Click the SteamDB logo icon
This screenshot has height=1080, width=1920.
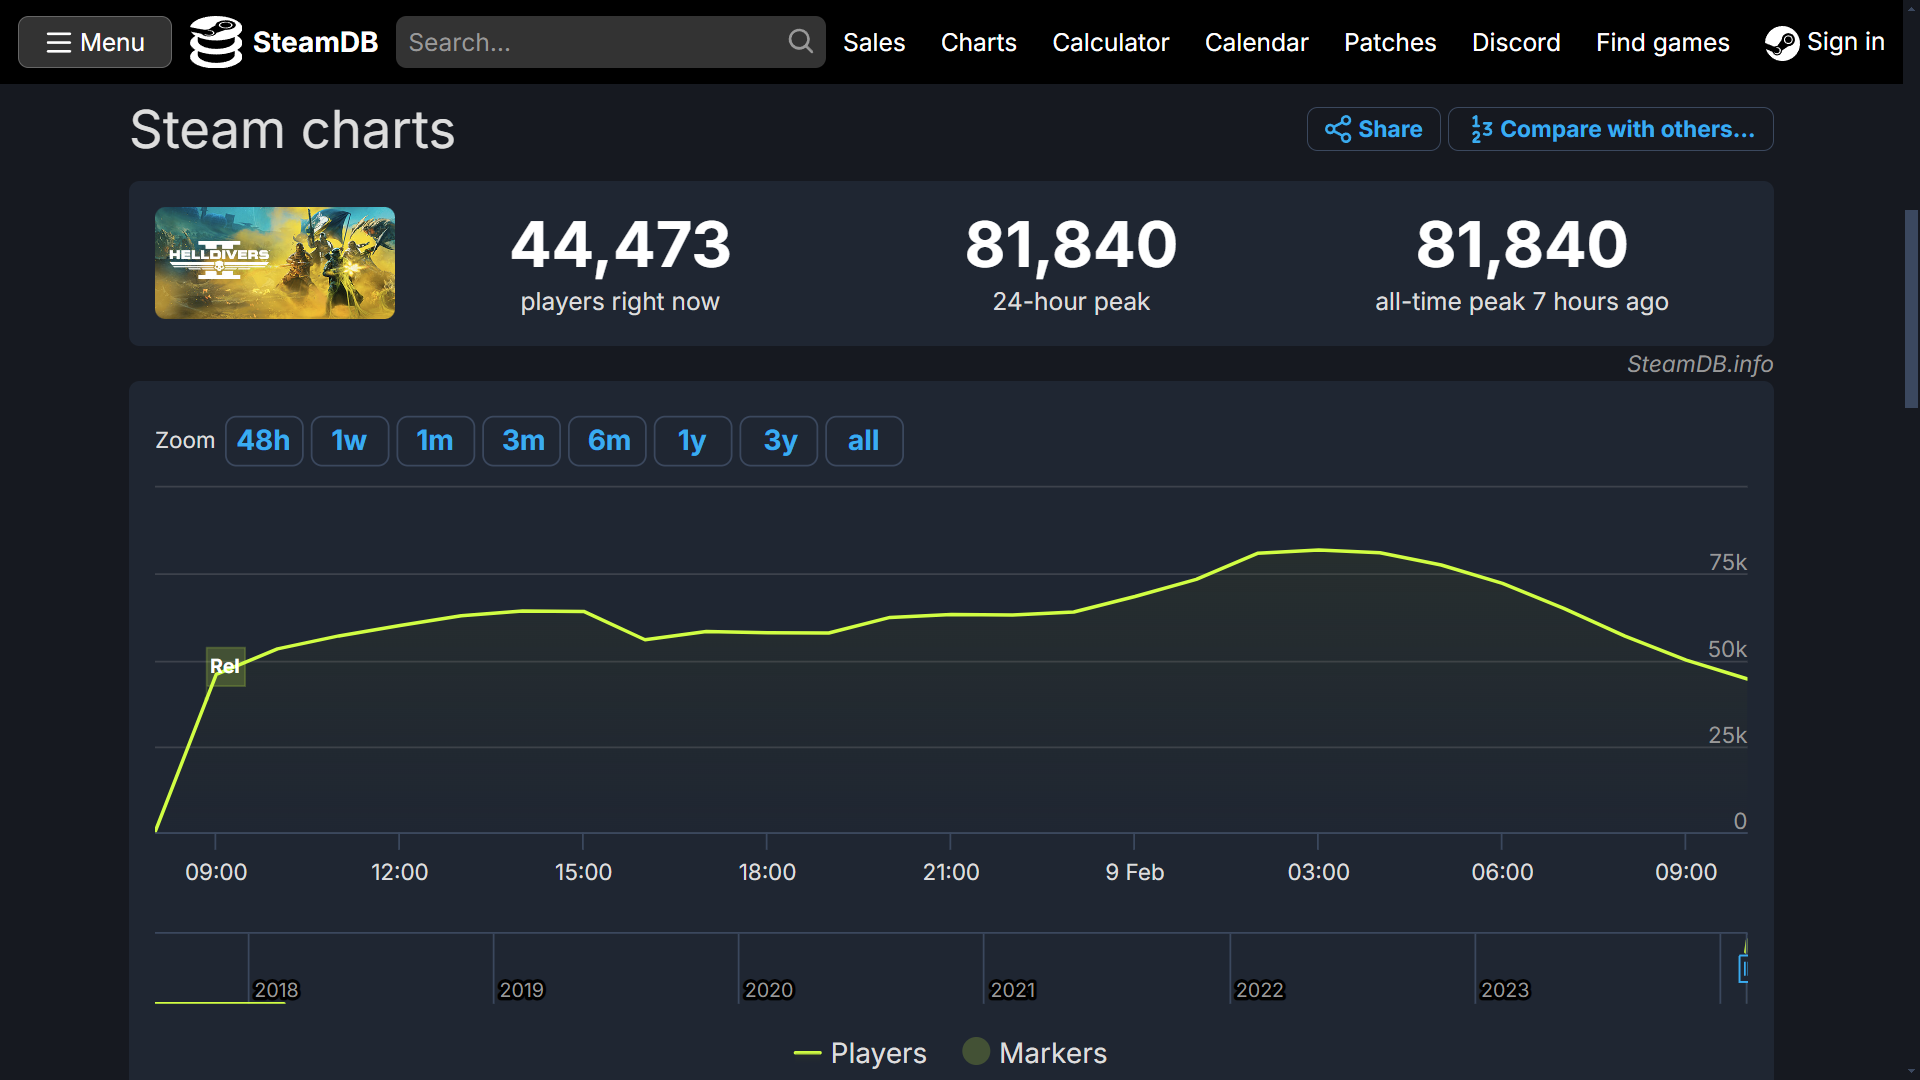(216, 42)
